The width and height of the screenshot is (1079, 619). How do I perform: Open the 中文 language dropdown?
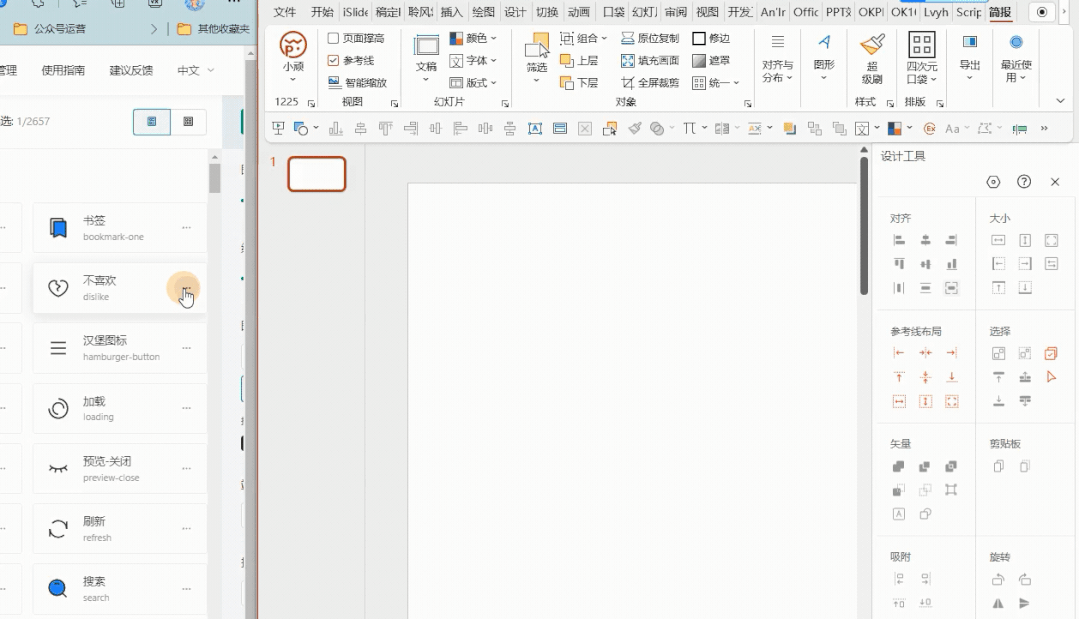[x=195, y=71]
